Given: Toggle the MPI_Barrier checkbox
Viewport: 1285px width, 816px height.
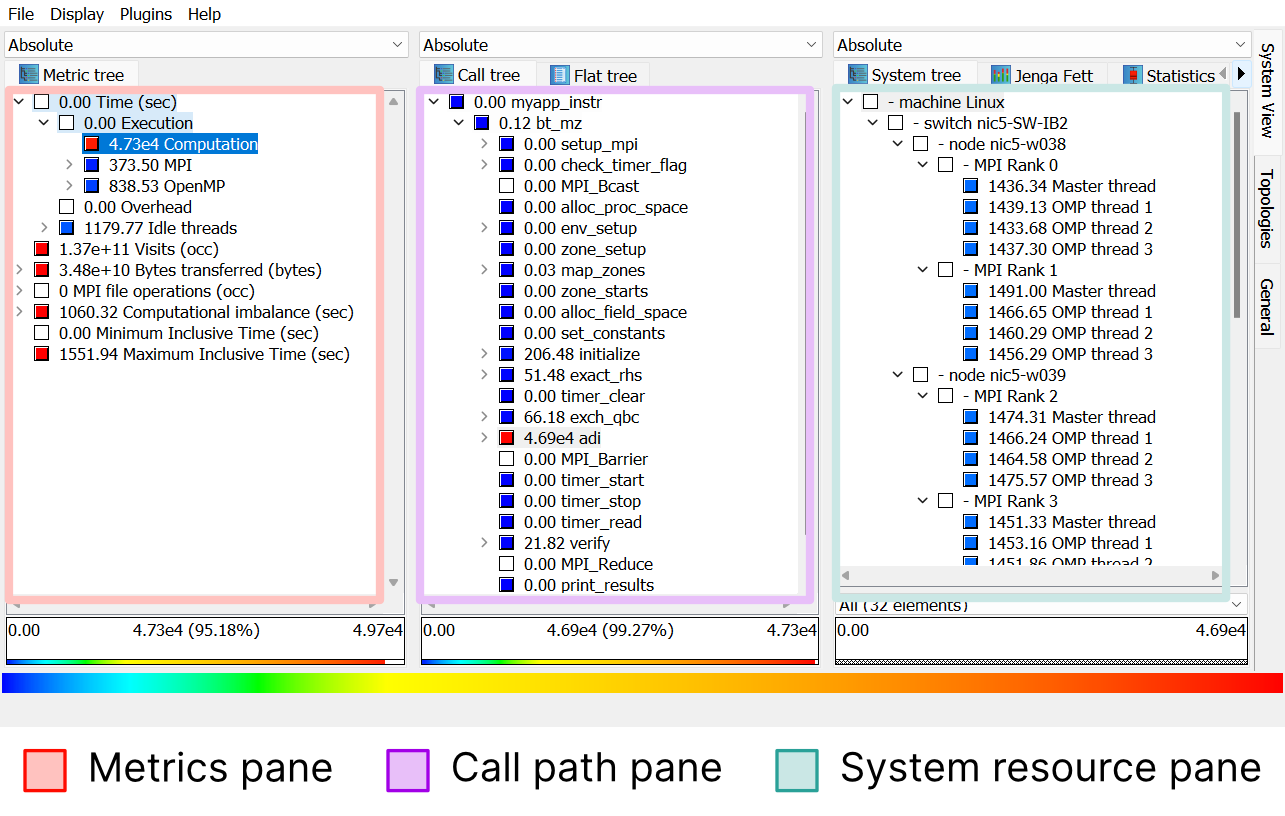Looking at the screenshot, I should click(x=507, y=459).
